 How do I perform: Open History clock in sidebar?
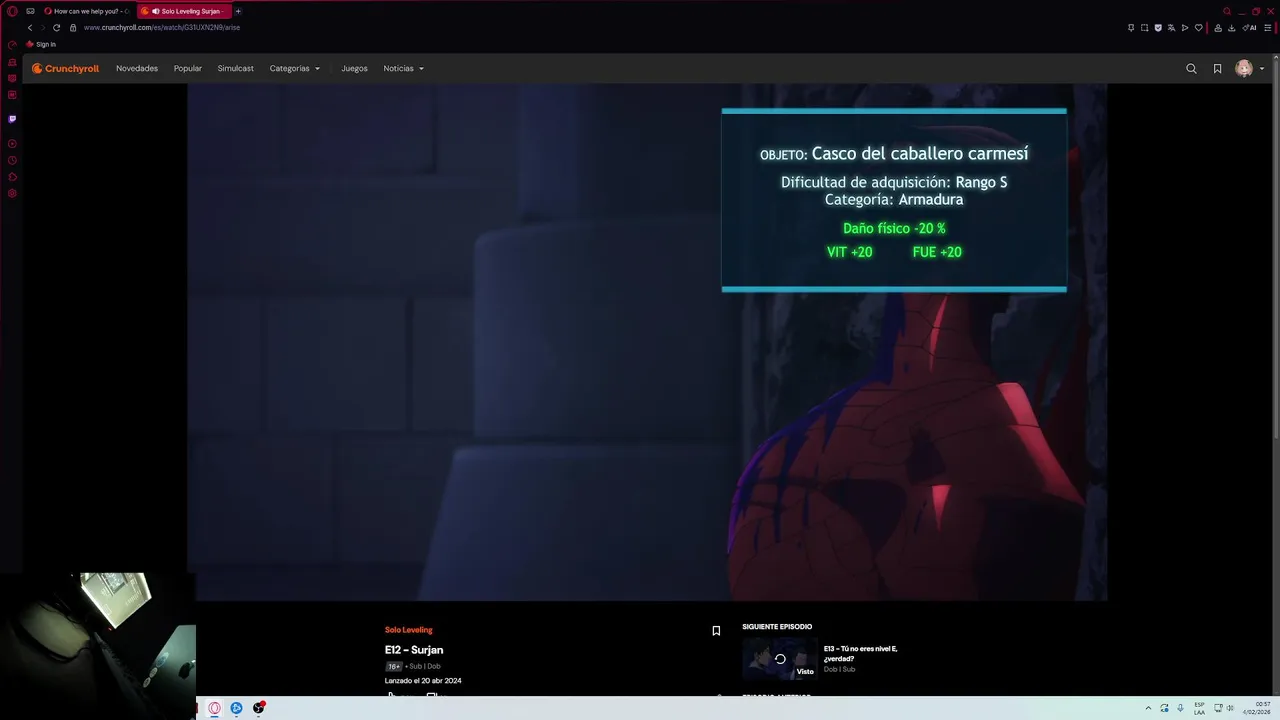[x=12, y=160]
